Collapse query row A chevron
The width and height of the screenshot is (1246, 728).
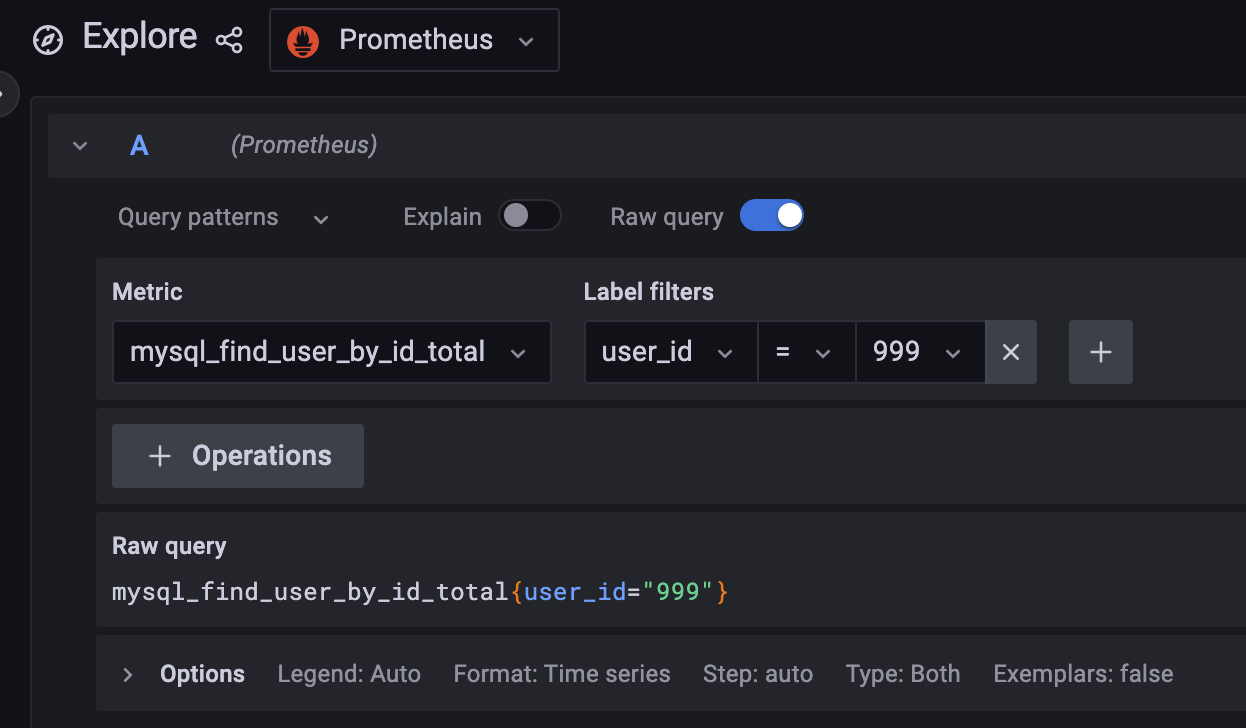pos(80,146)
